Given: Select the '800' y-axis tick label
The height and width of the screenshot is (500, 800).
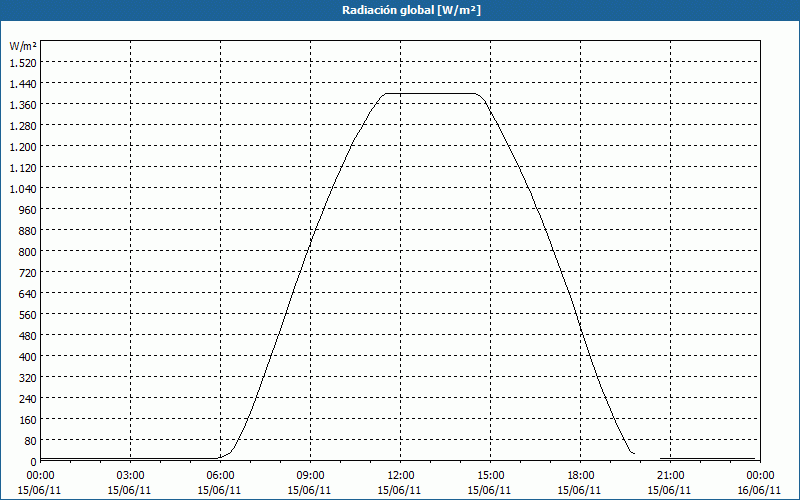Looking at the screenshot, I should point(28,252).
